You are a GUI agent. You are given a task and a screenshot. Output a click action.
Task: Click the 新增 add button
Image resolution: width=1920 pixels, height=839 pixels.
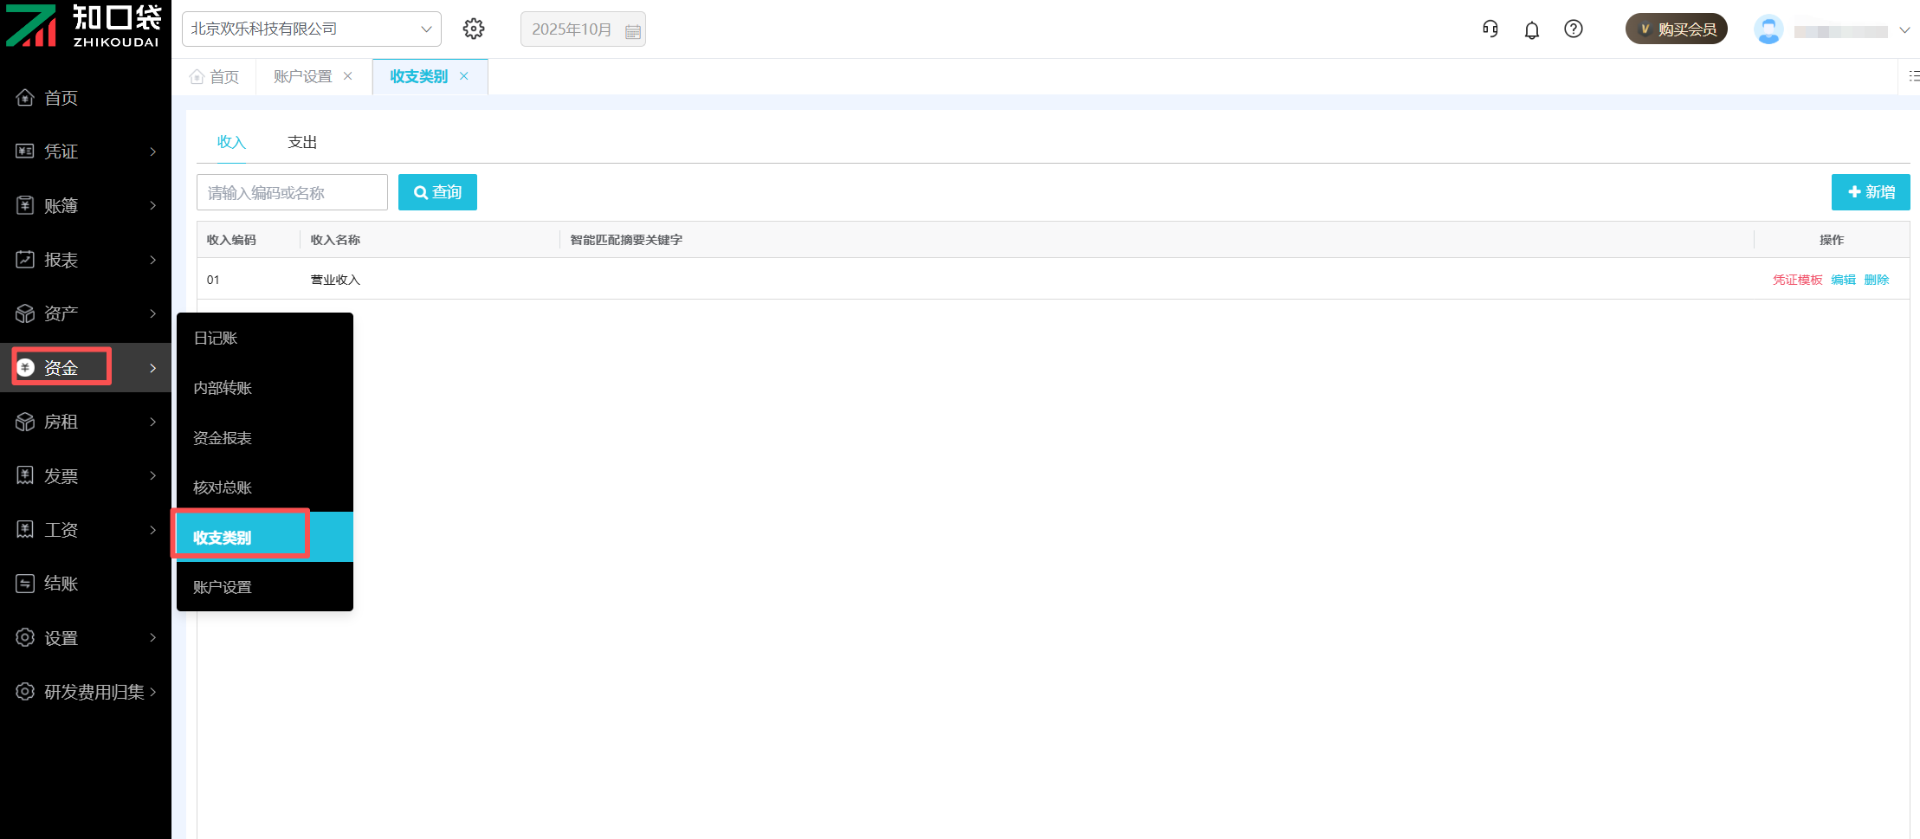(x=1870, y=192)
